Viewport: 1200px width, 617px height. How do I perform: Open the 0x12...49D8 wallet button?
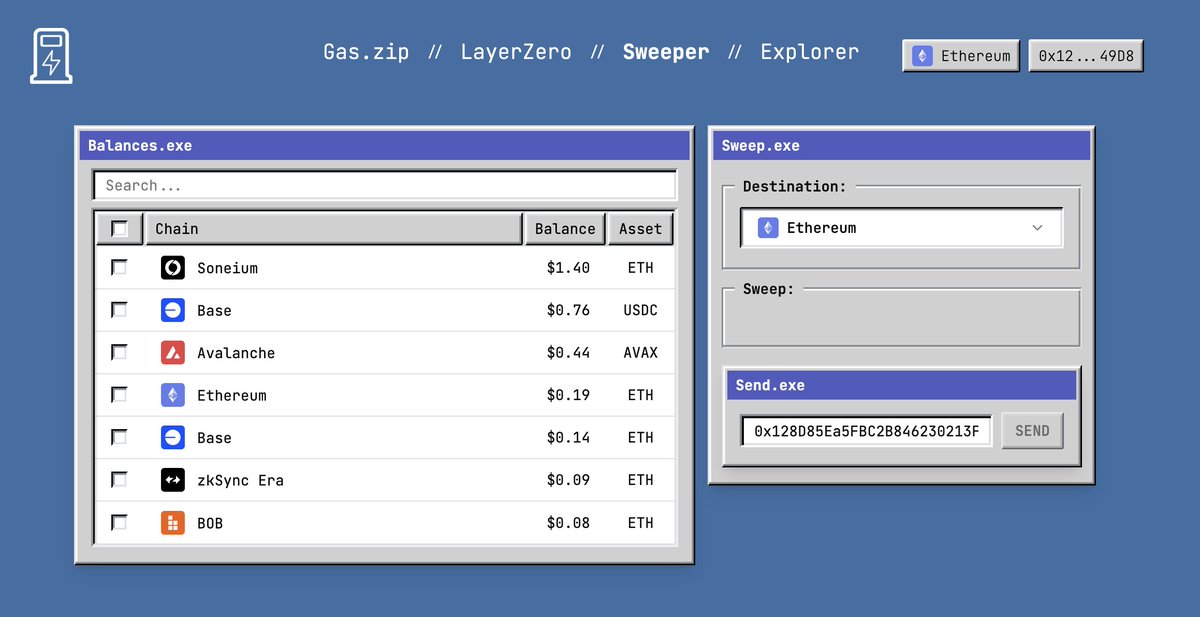coord(1086,56)
